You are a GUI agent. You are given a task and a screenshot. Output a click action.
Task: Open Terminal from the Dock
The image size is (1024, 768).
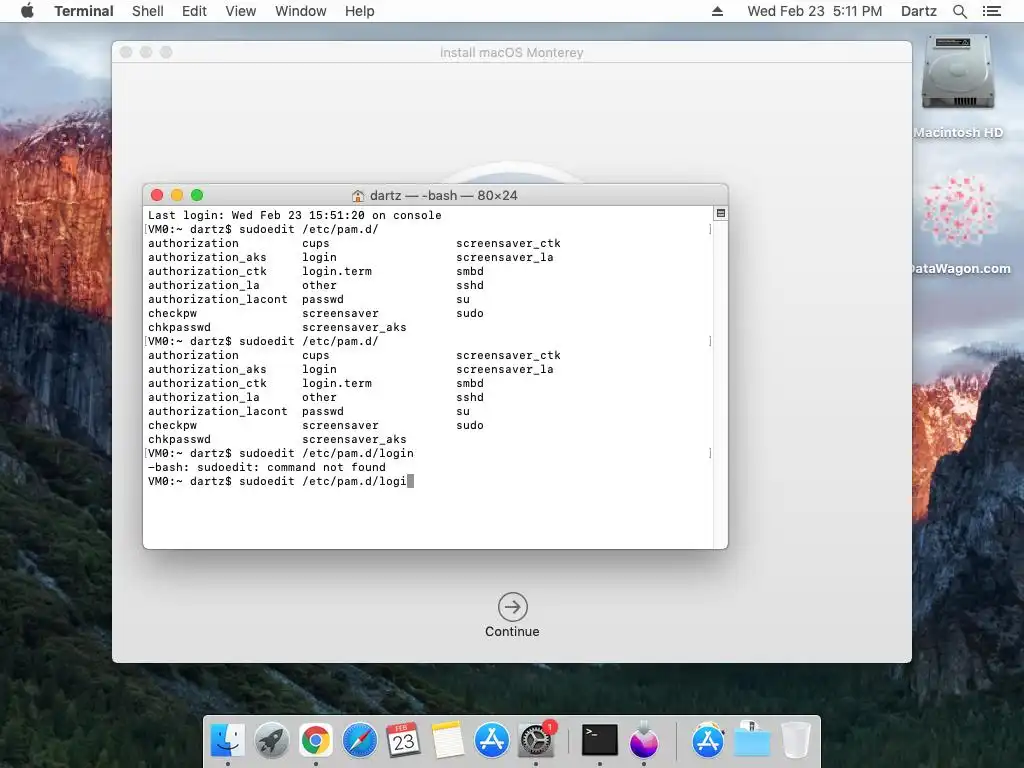click(x=600, y=741)
